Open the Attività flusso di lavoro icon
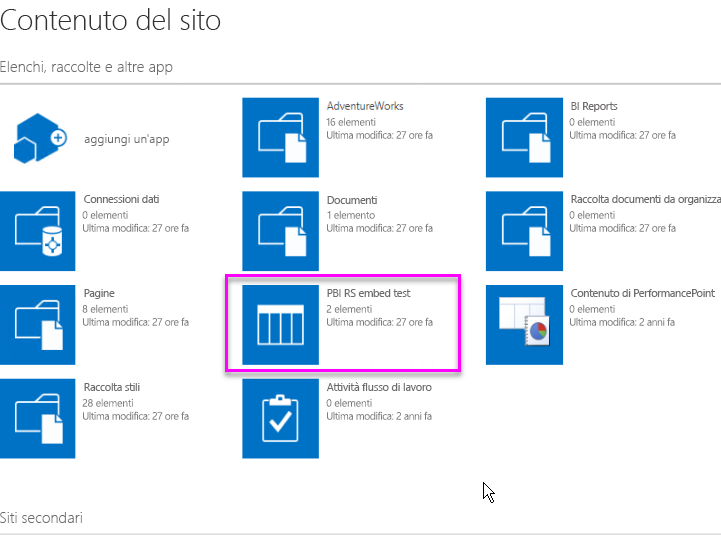721x539 pixels. [280, 419]
